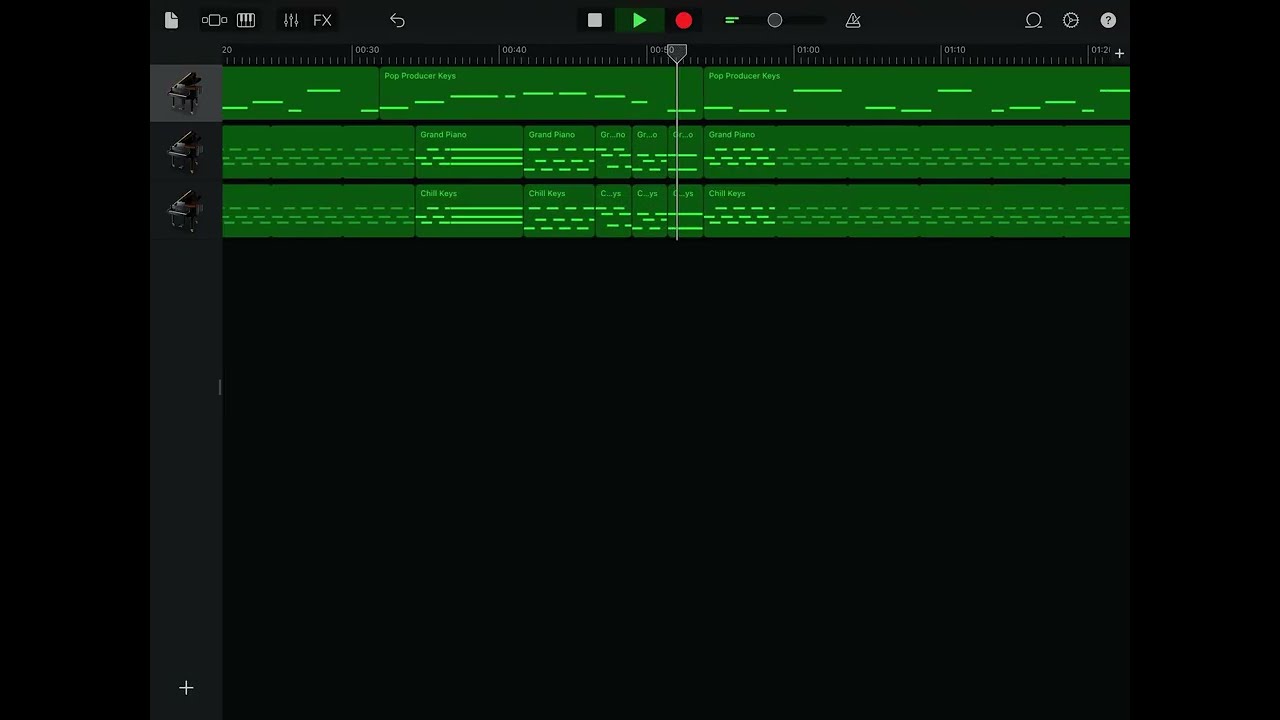The image size is (1280, 720).
Task: Open the track controls mixer
Action: [x=291, y=20]
